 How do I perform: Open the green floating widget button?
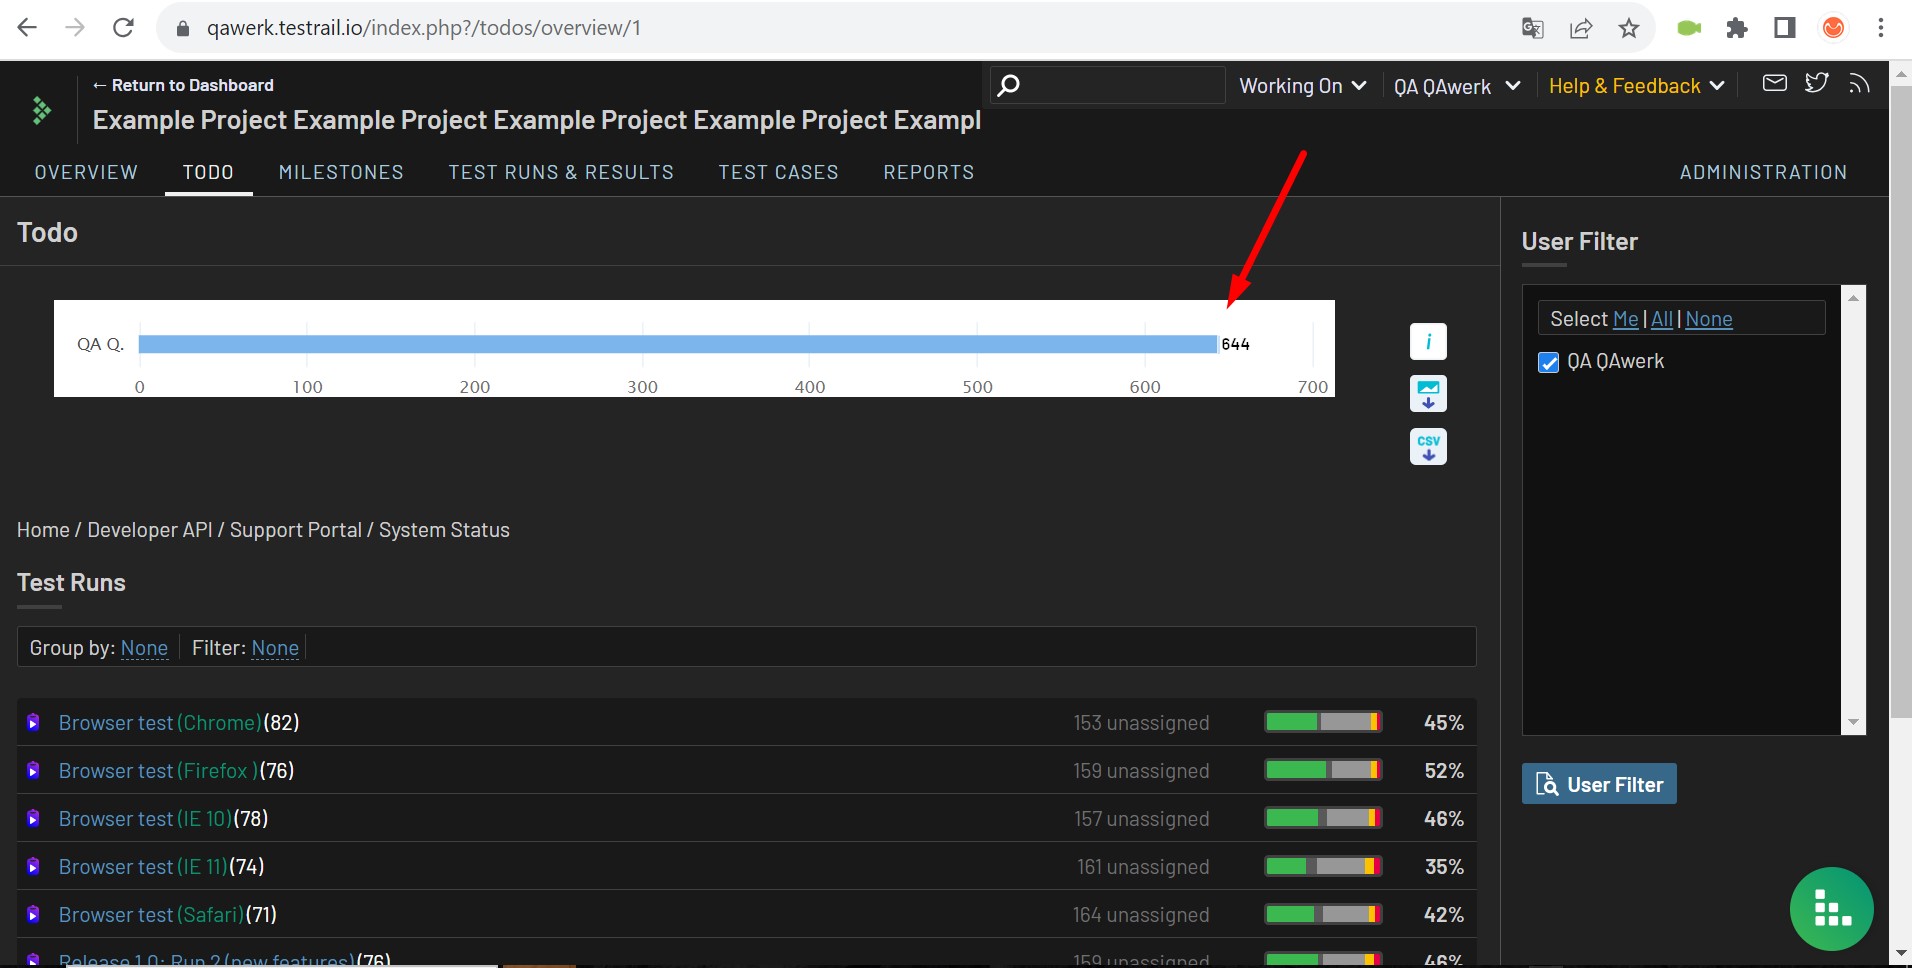pos(1831,908)
